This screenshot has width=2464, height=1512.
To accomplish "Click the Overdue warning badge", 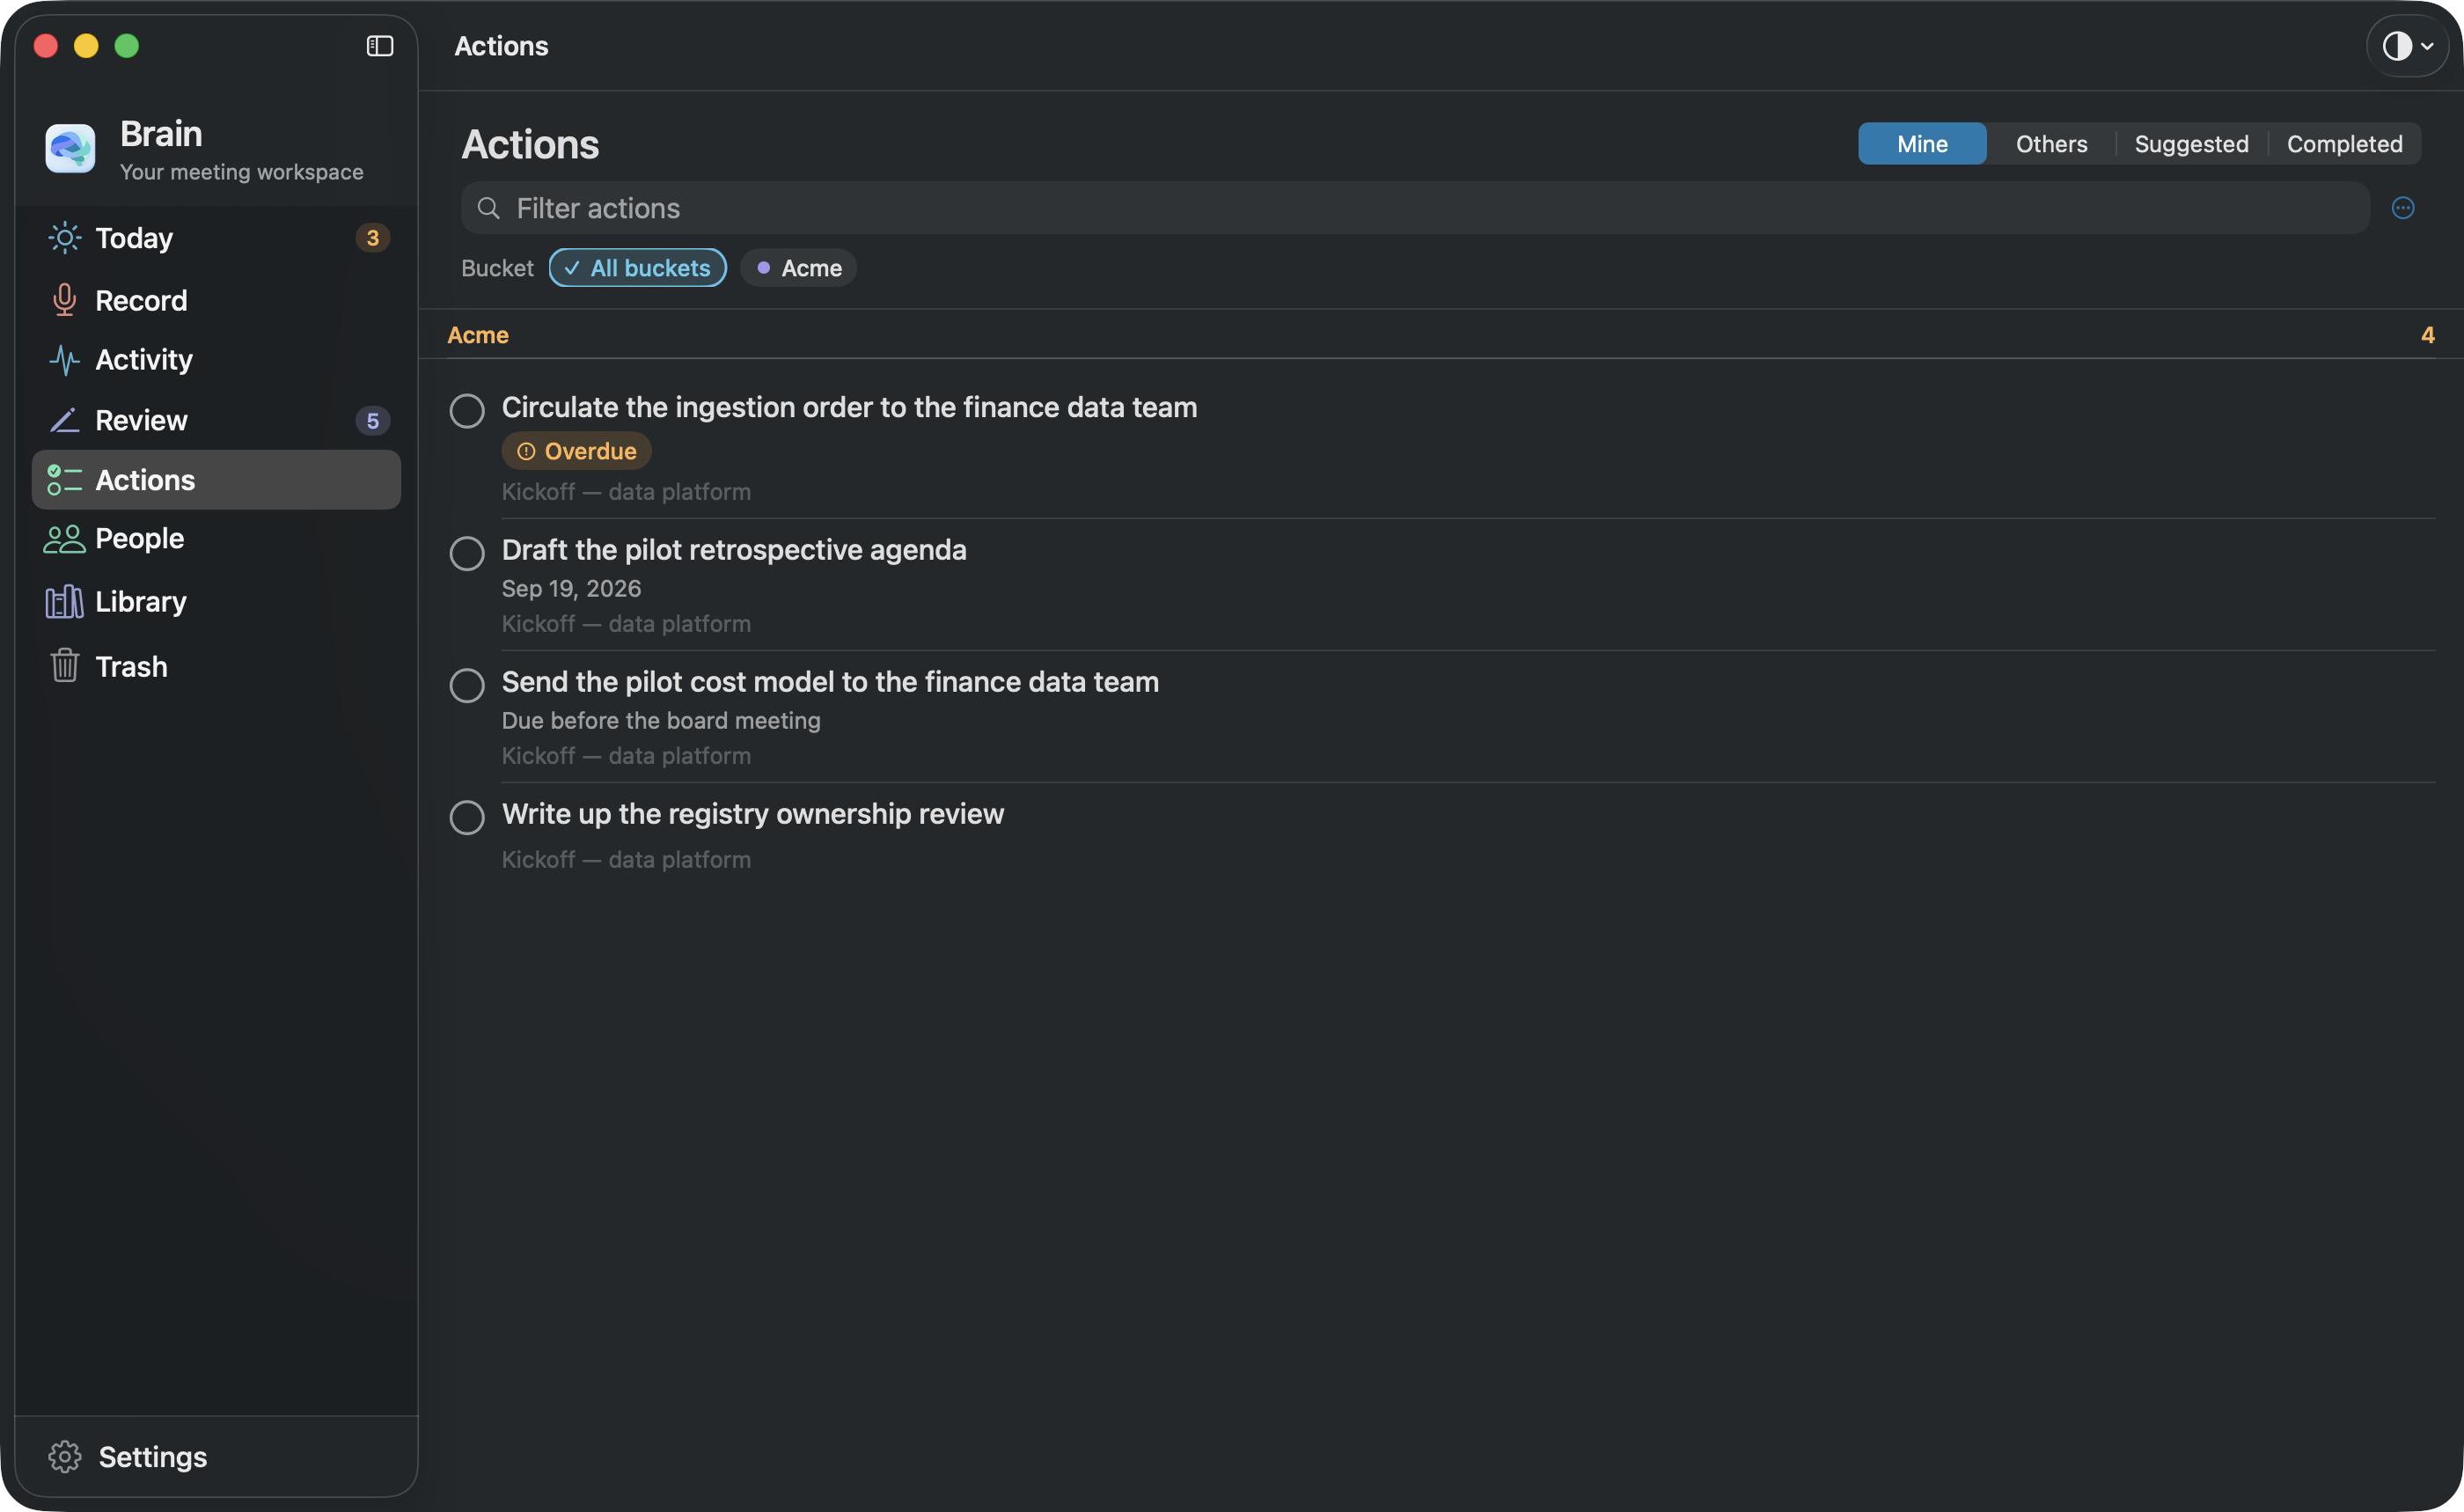I will pos(577,451).
